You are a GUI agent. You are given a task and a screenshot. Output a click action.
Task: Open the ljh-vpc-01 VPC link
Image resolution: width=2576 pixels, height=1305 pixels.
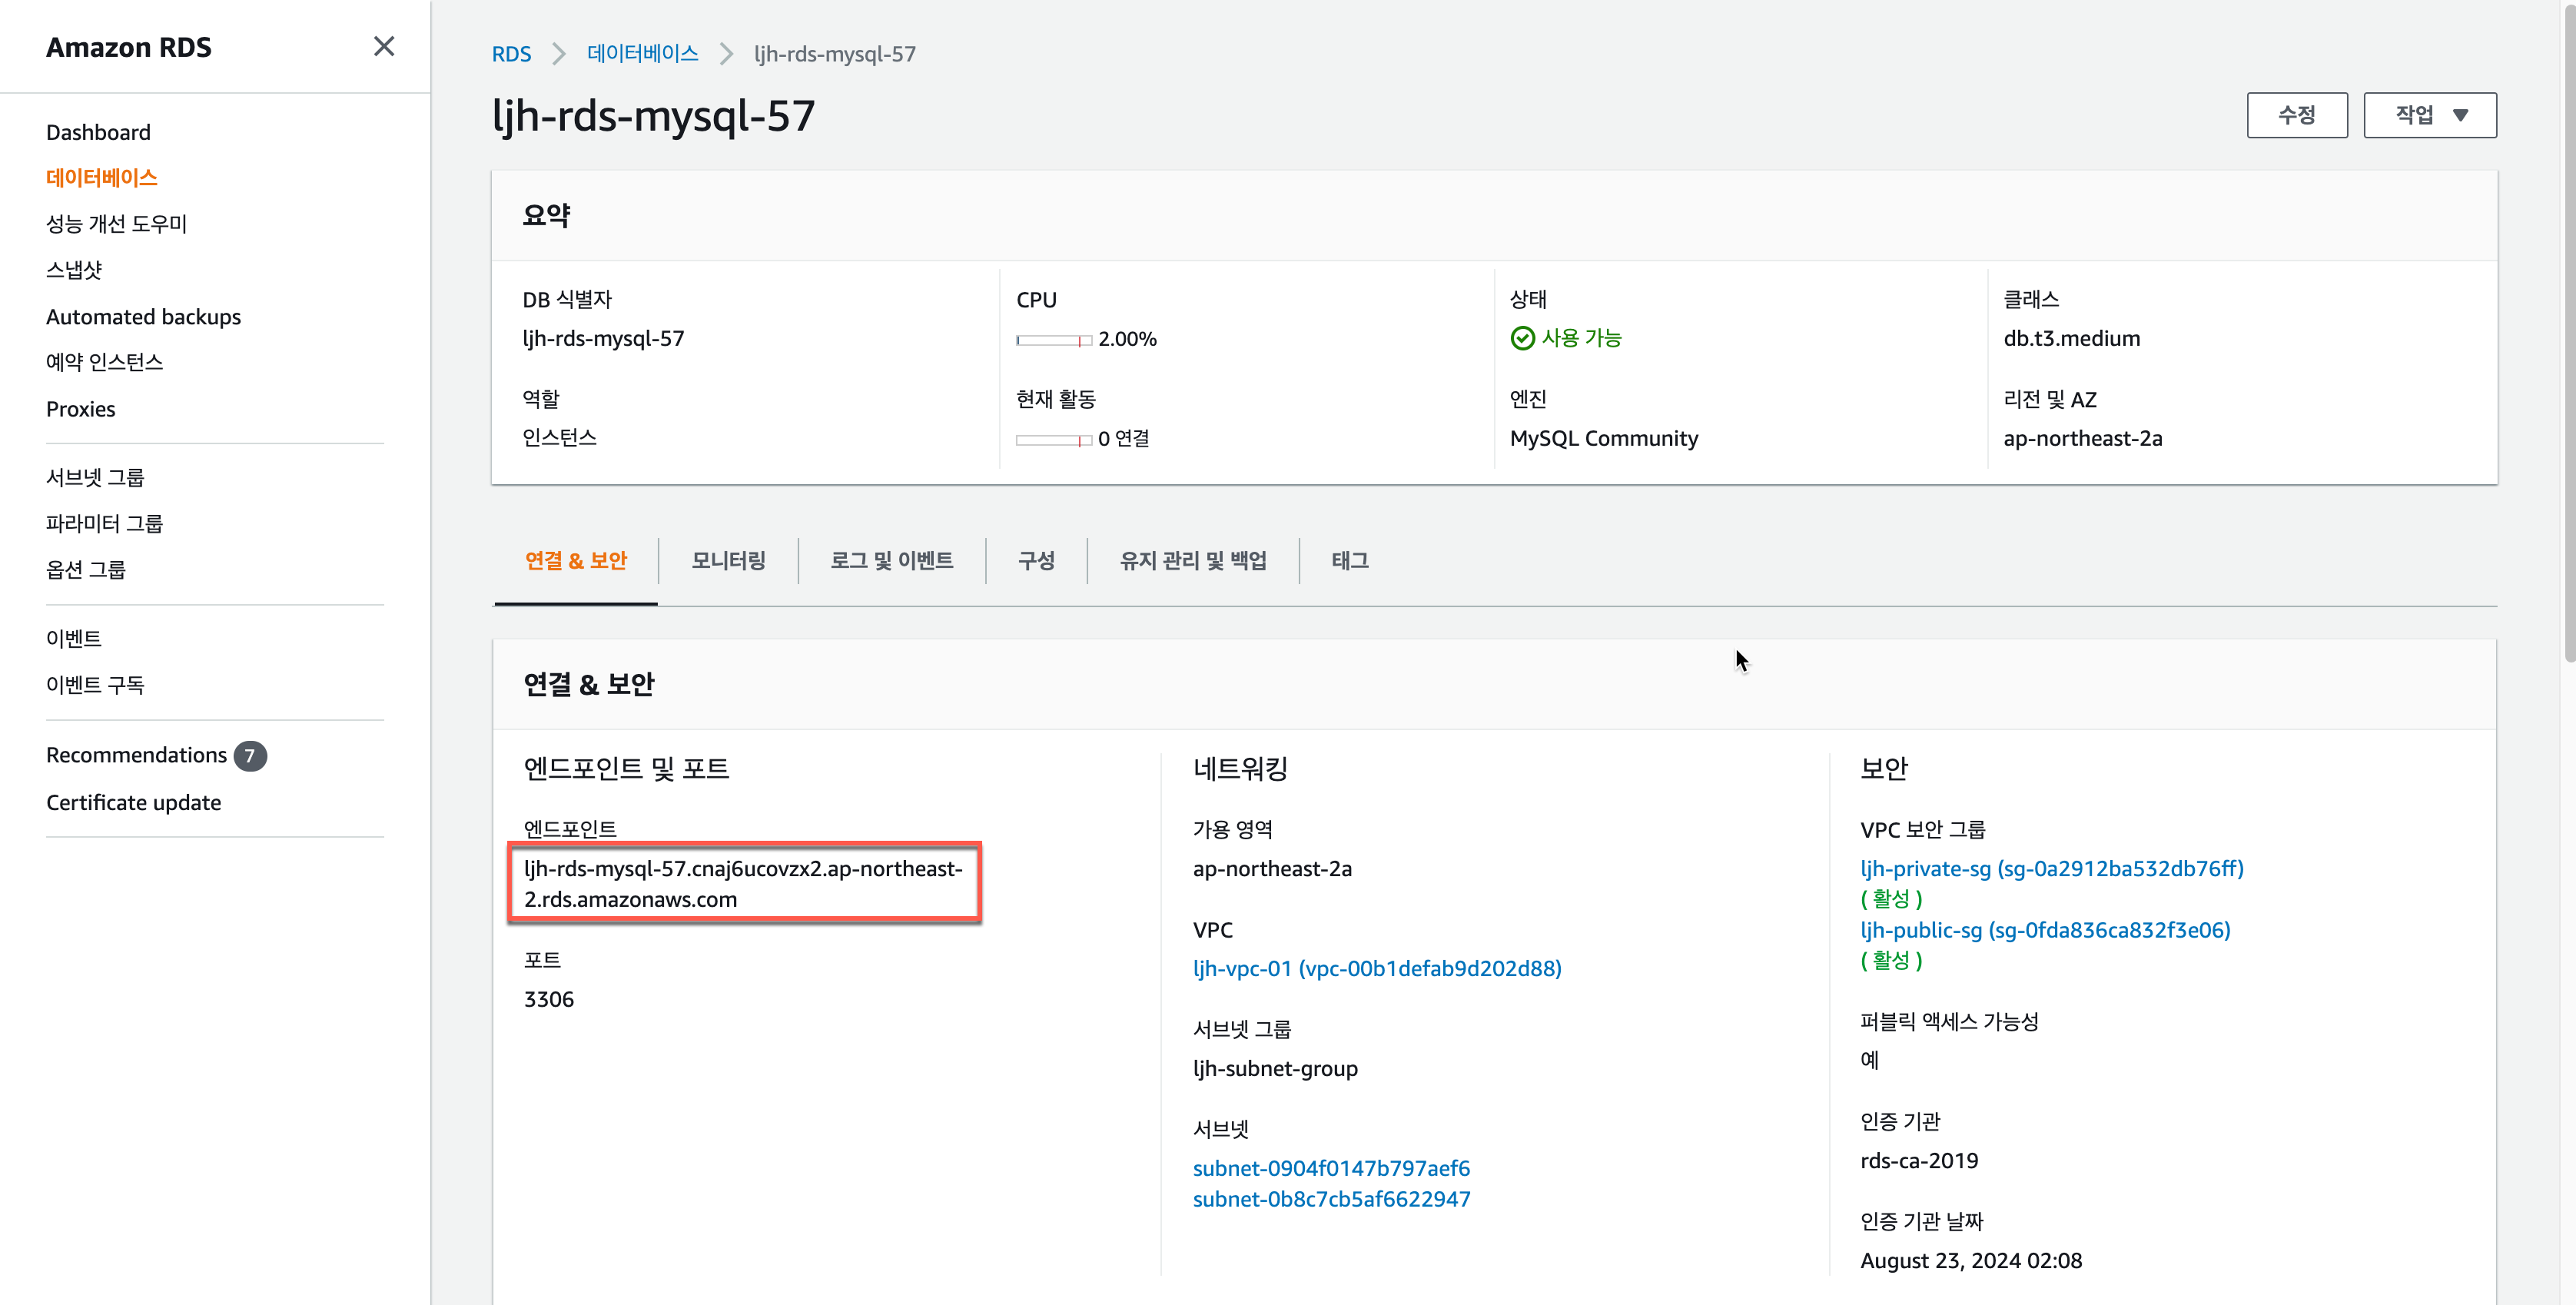[1376, 968]
